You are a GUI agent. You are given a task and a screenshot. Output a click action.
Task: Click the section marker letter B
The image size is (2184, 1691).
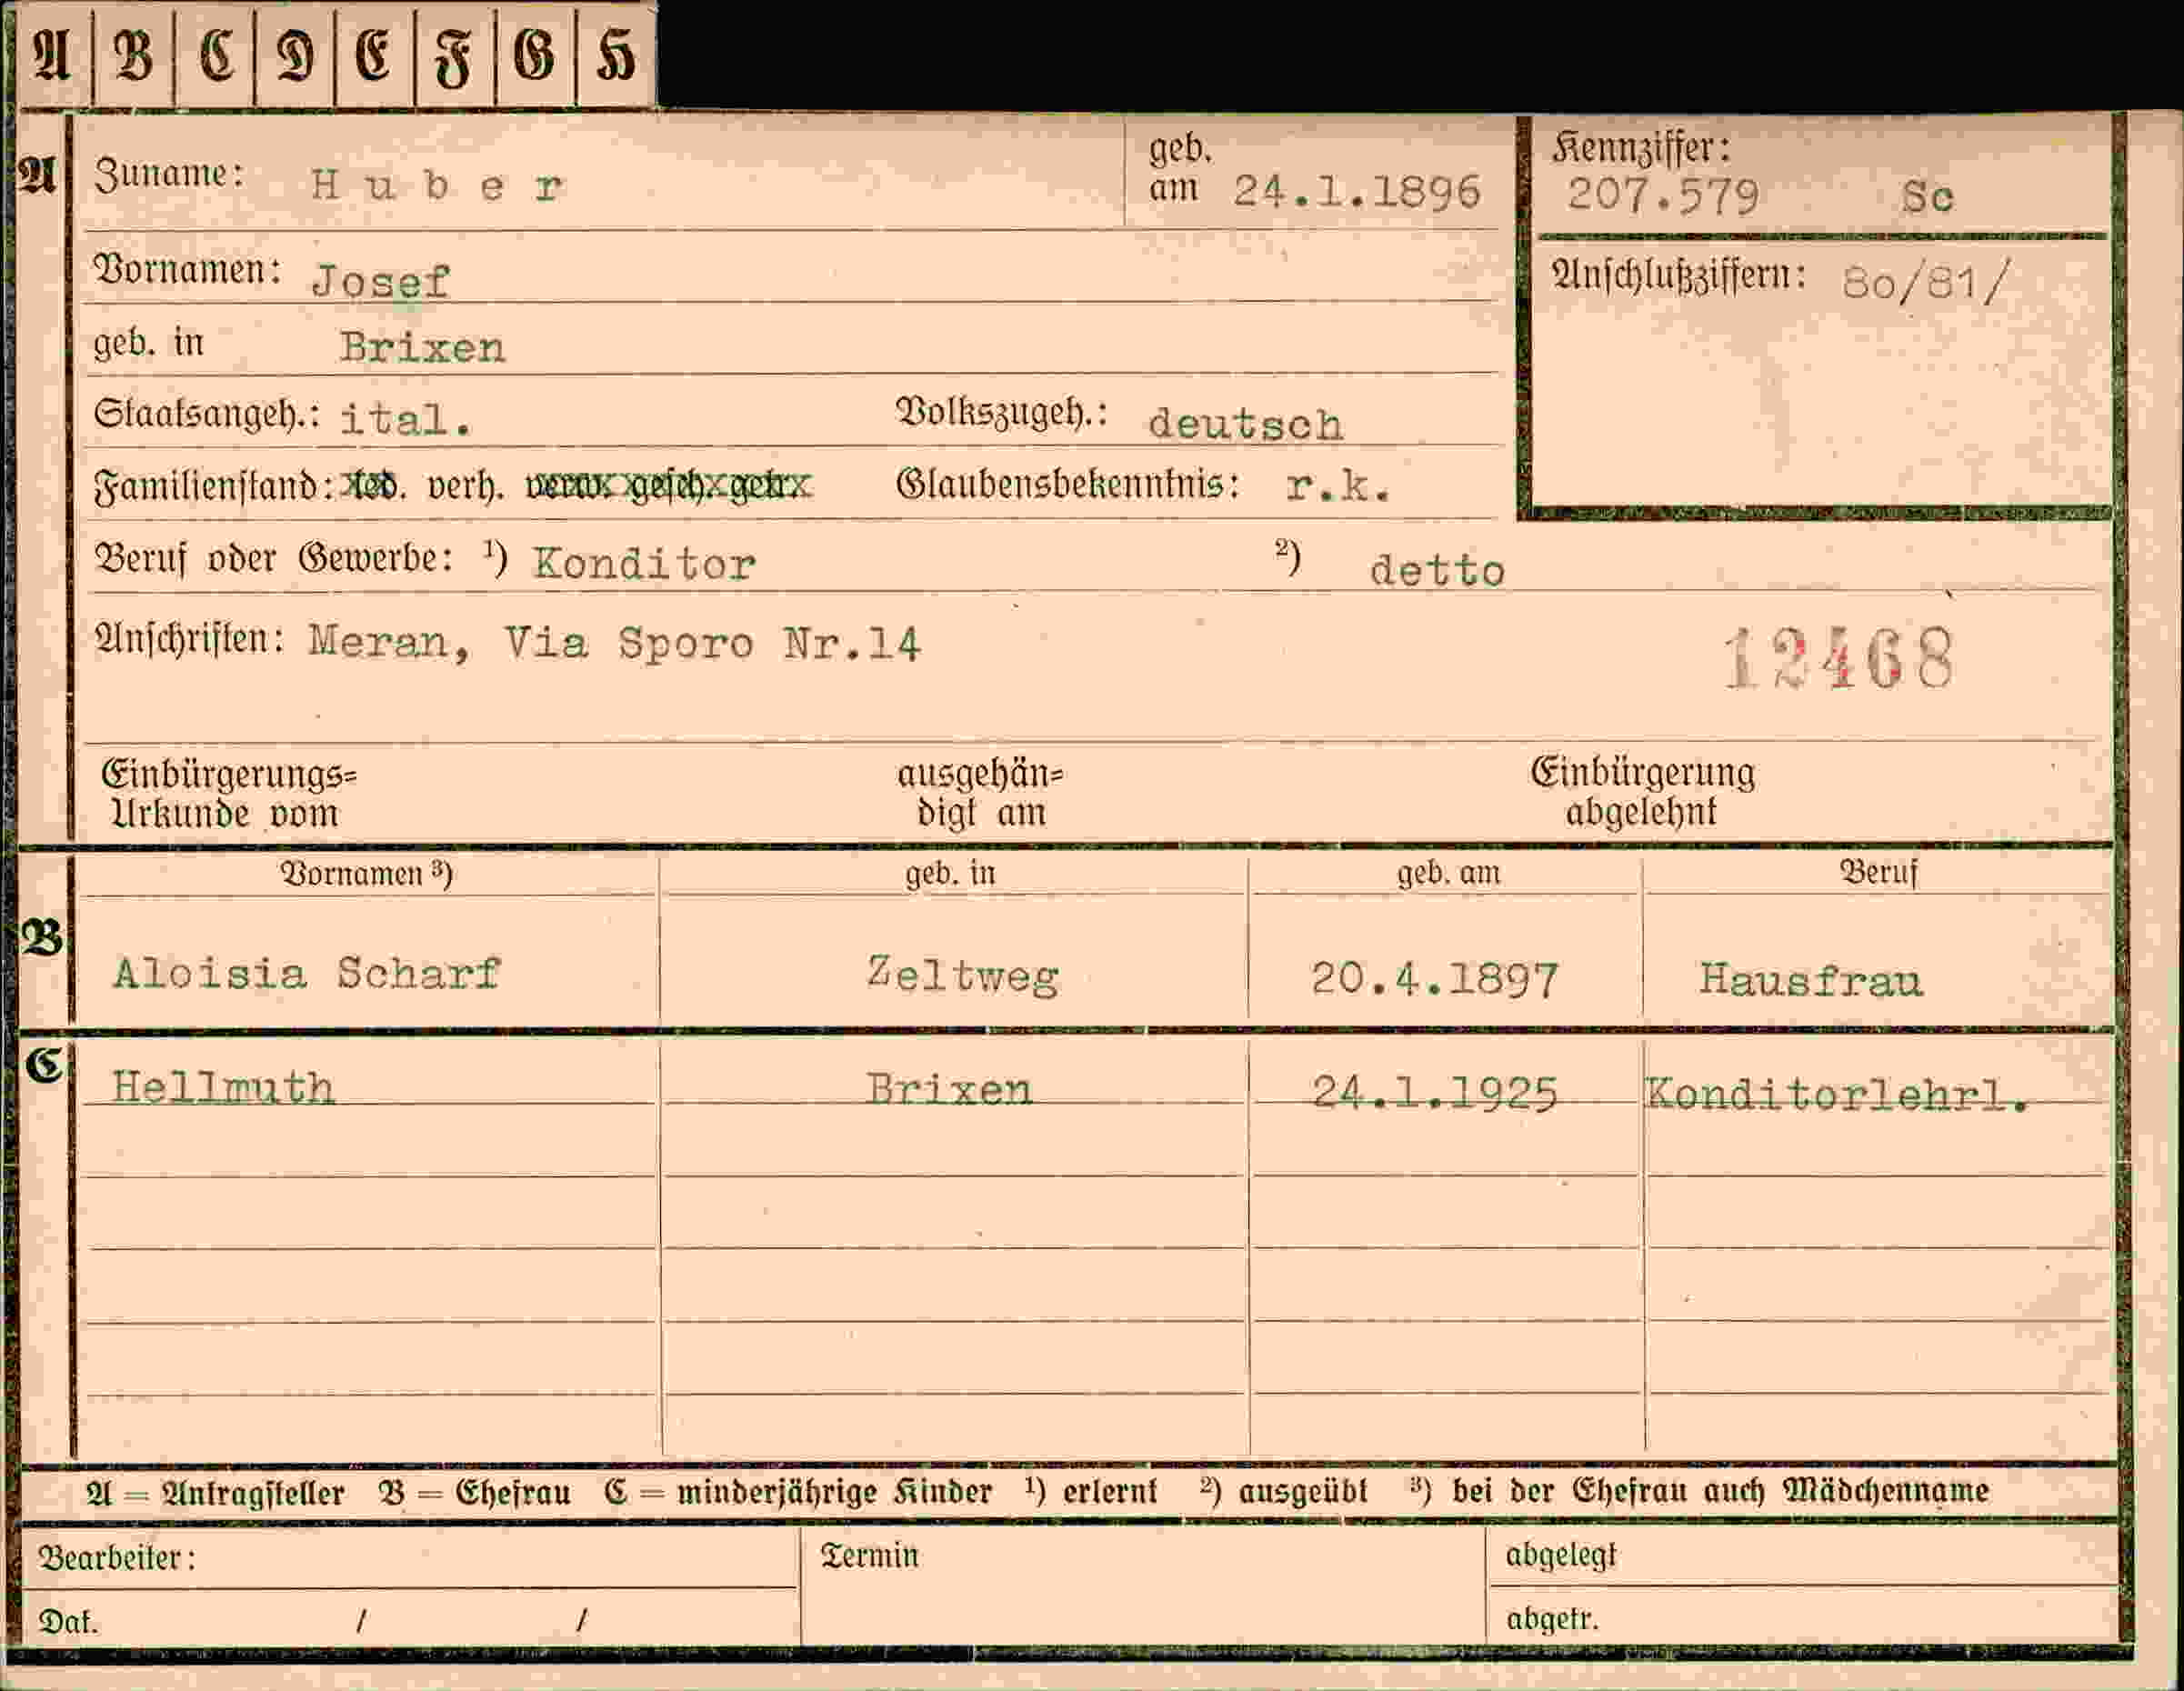pos(42,938)
